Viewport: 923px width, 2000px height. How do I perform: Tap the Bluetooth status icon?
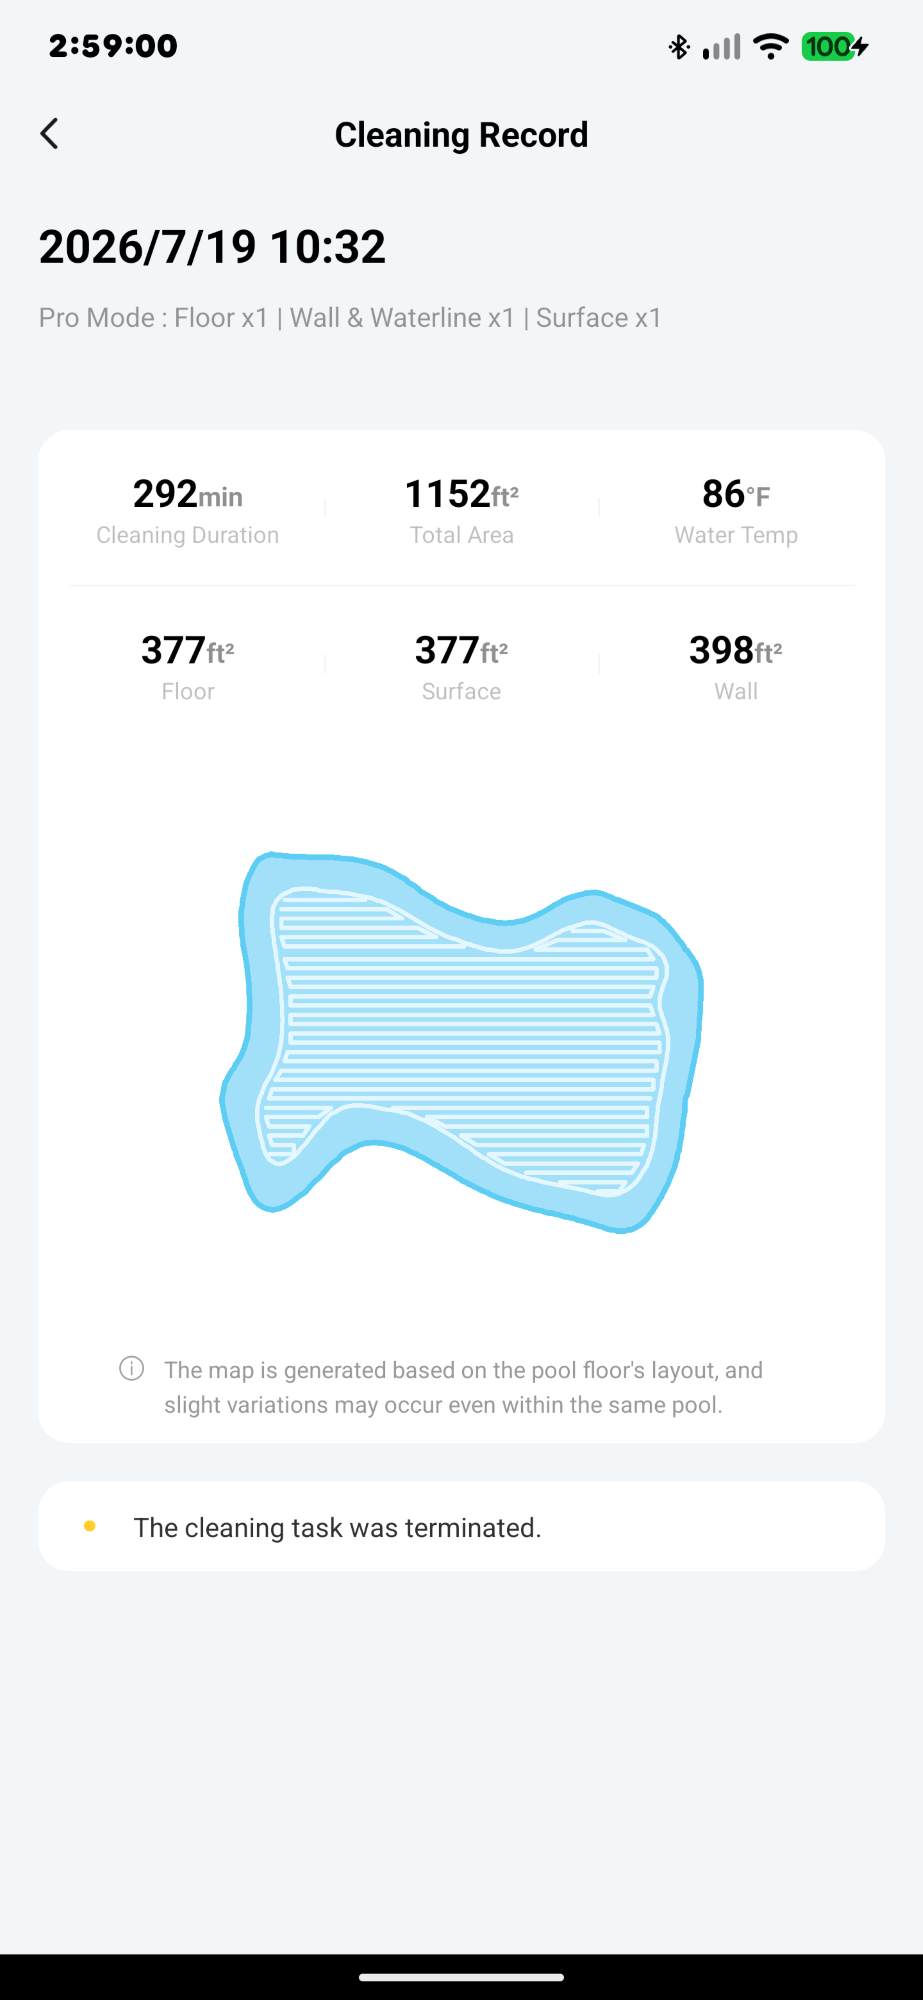[679, 46]
